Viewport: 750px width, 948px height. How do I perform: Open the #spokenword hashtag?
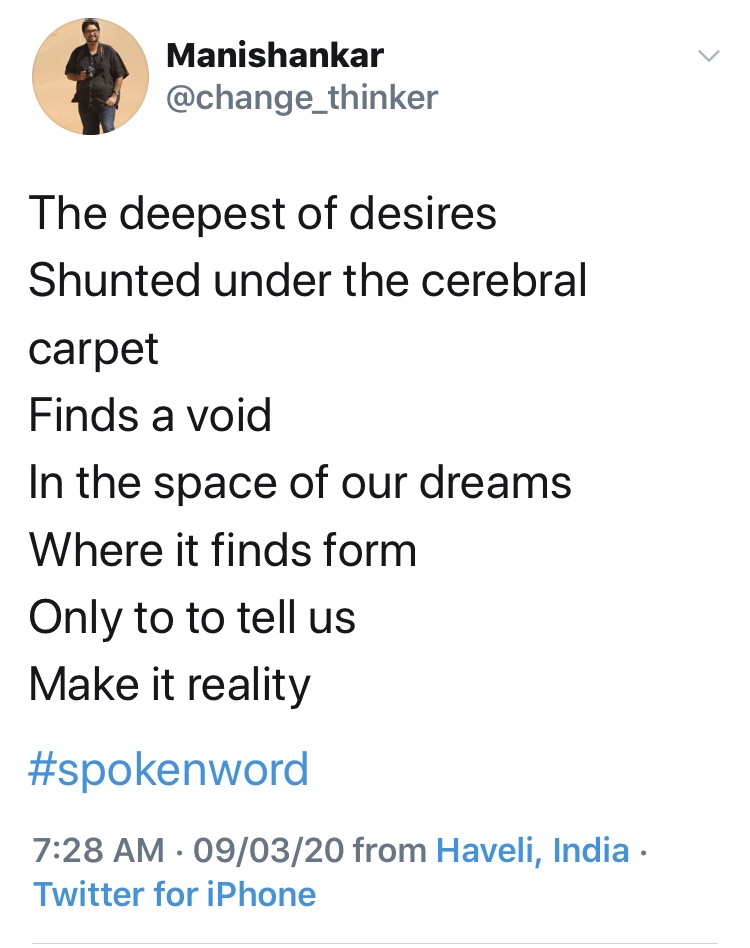pyautogui.click(x=168, y=770)
